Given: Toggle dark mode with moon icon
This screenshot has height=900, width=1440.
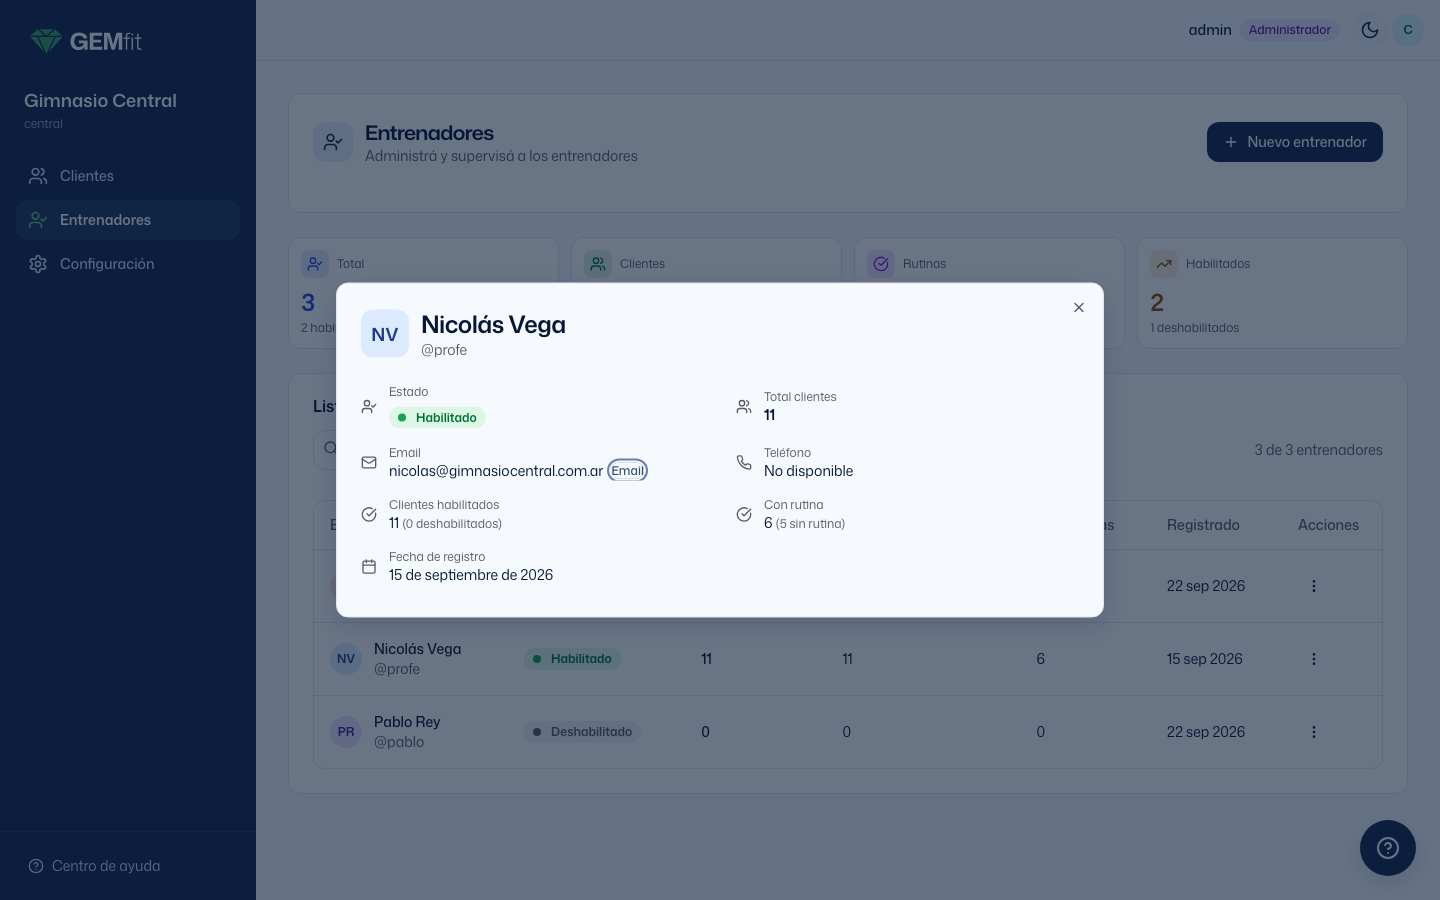Looking at the screenshot, I should [1370, 30].
